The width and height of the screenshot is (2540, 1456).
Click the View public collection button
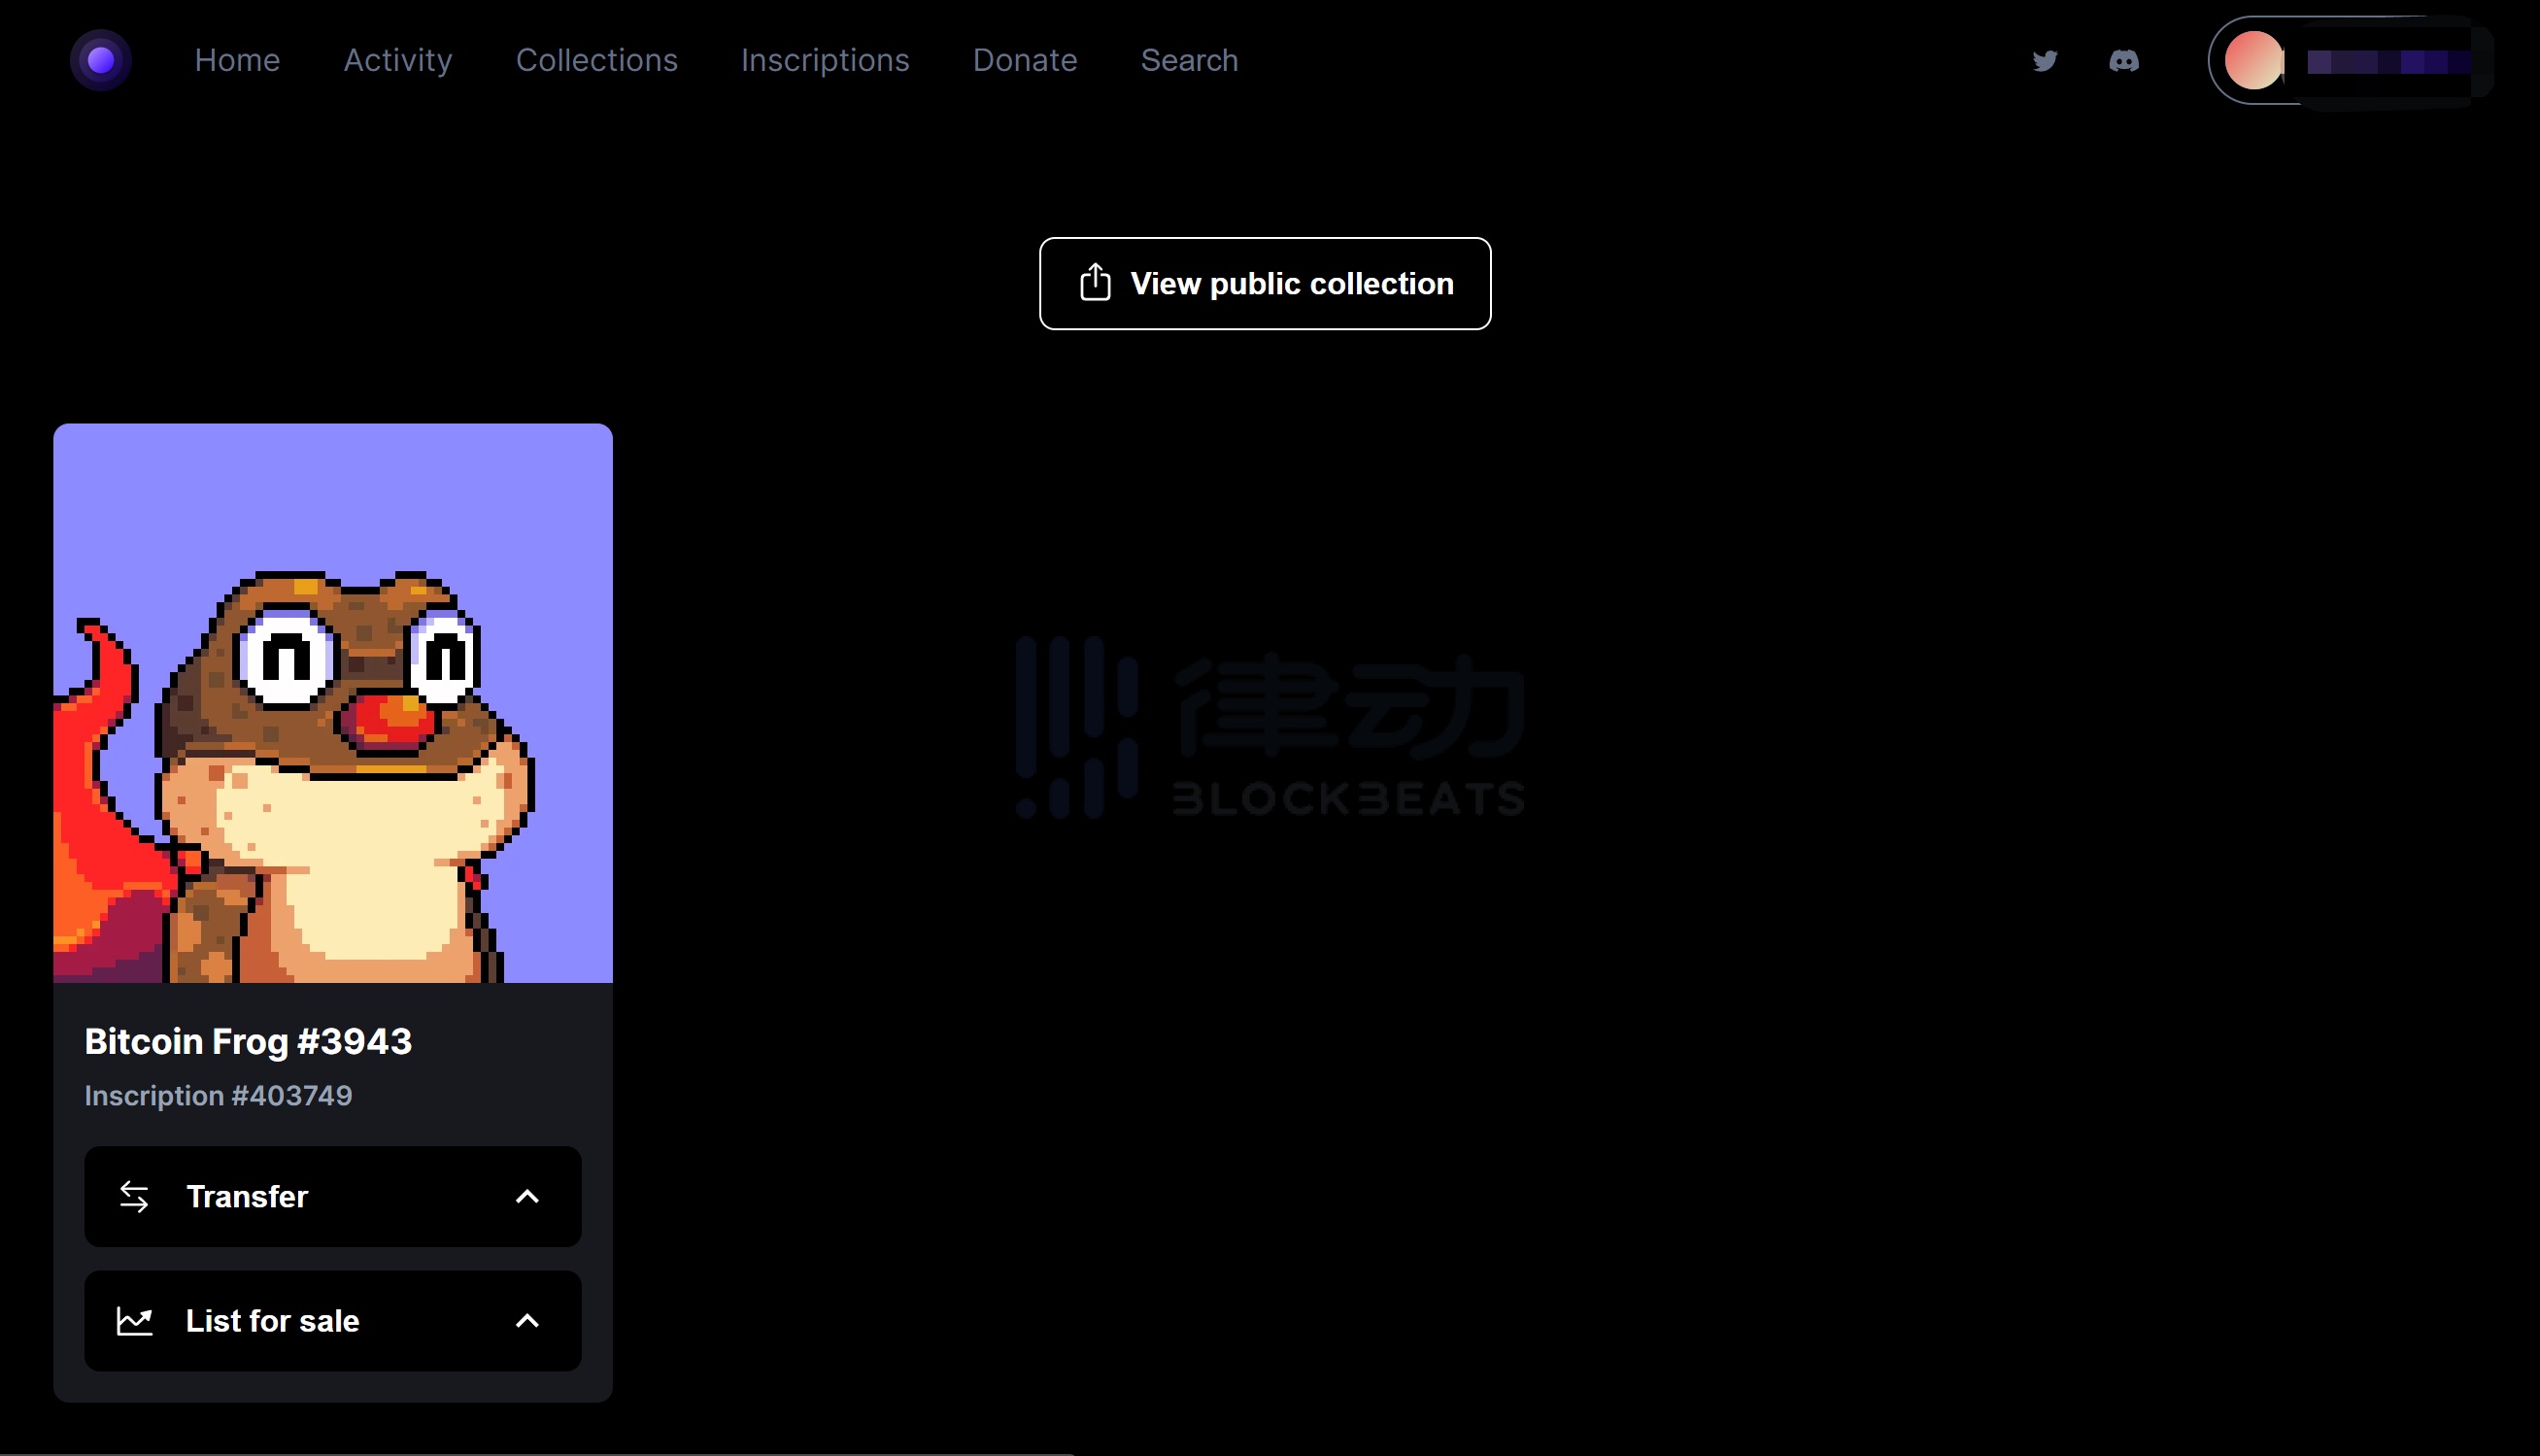[x=1263, y=283]
